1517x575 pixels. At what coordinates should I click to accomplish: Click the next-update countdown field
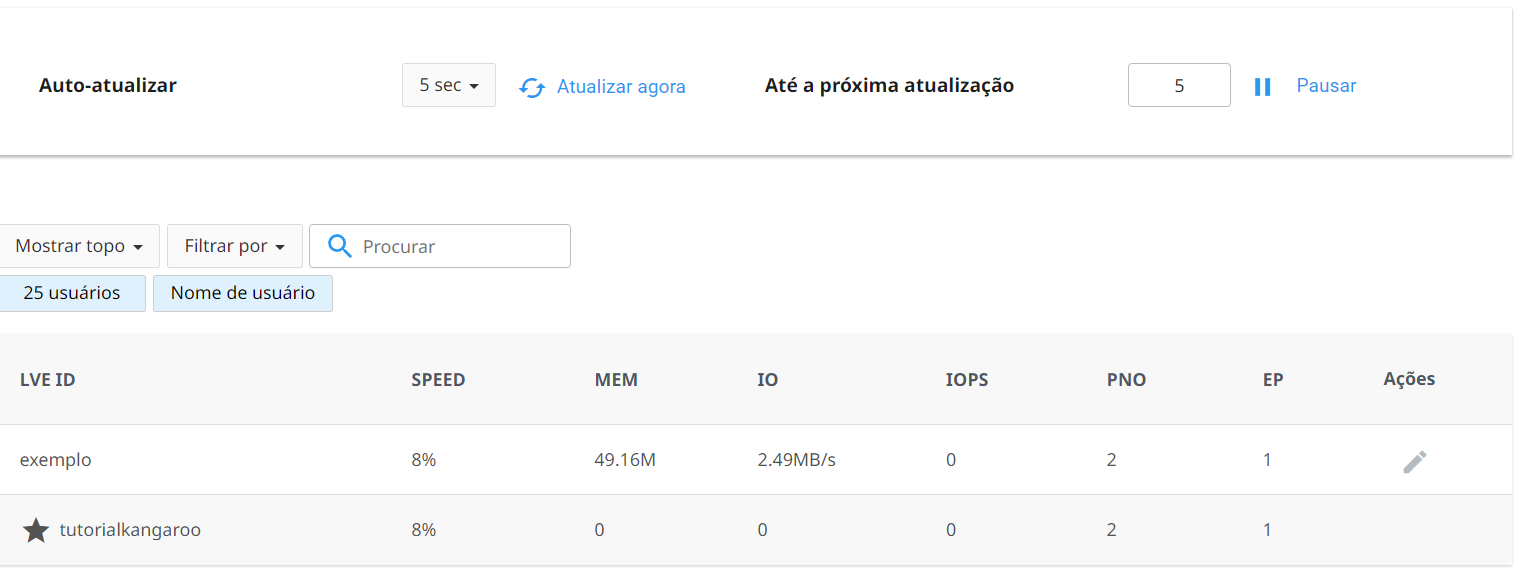[x=1179, y=86]
